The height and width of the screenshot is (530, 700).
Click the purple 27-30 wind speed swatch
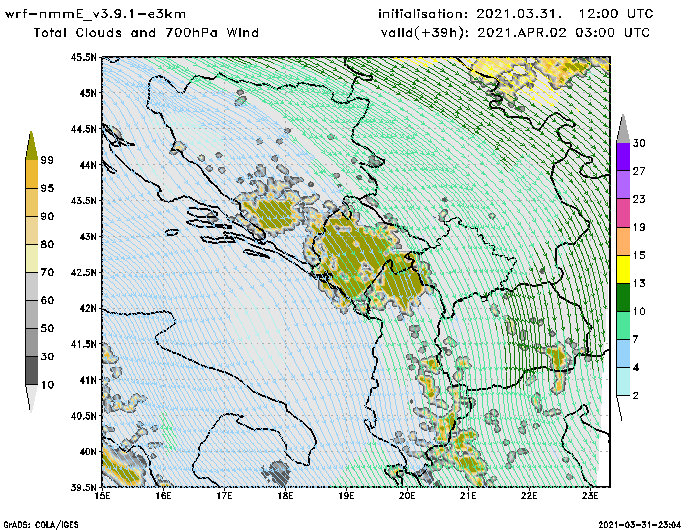click(623, 156)
